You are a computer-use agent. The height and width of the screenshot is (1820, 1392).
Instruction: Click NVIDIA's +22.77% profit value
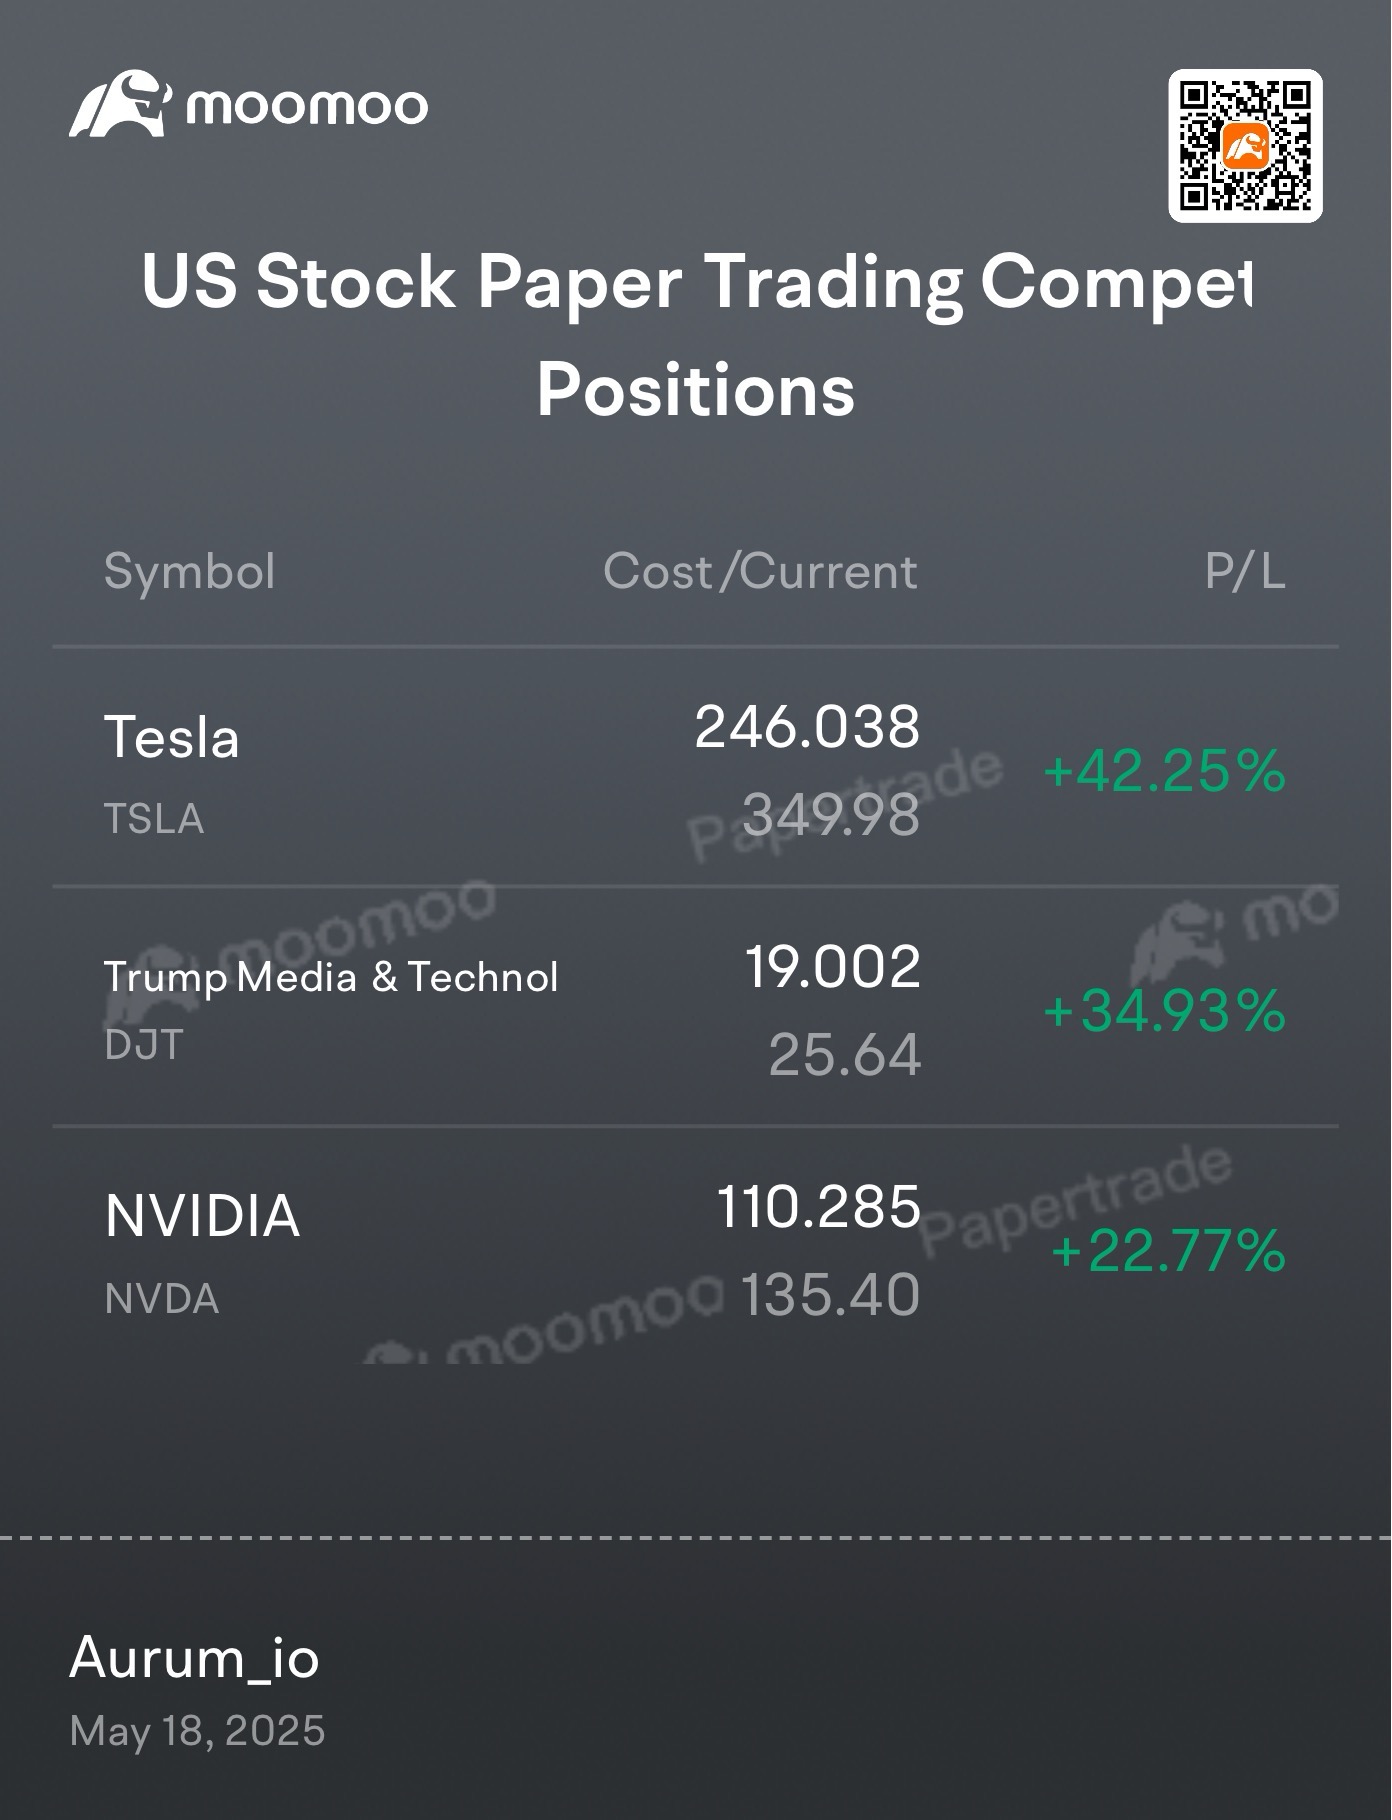click(x=1168, y=1251)
